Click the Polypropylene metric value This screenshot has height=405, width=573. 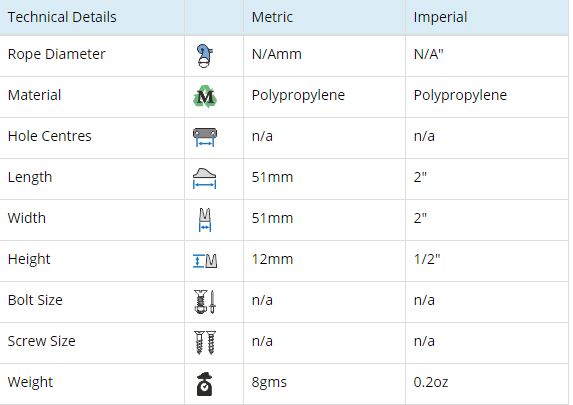tap(298, 95)
